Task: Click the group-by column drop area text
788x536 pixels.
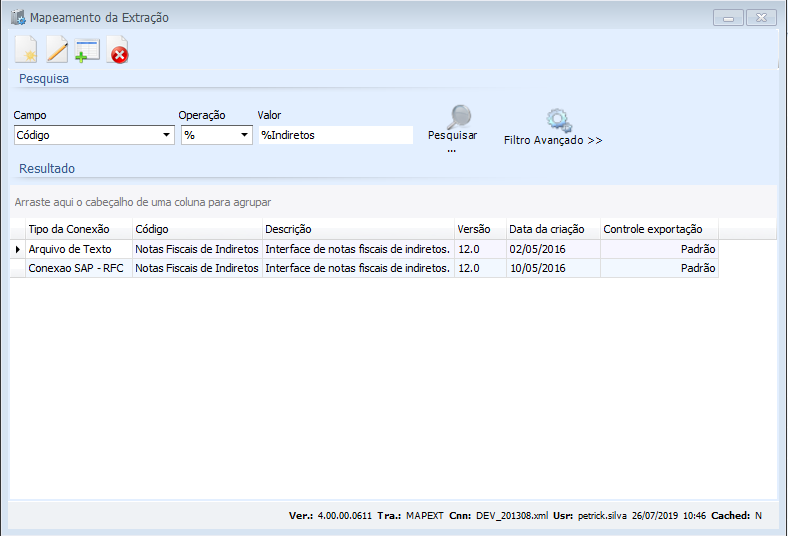Action: (x=143, y=202)
